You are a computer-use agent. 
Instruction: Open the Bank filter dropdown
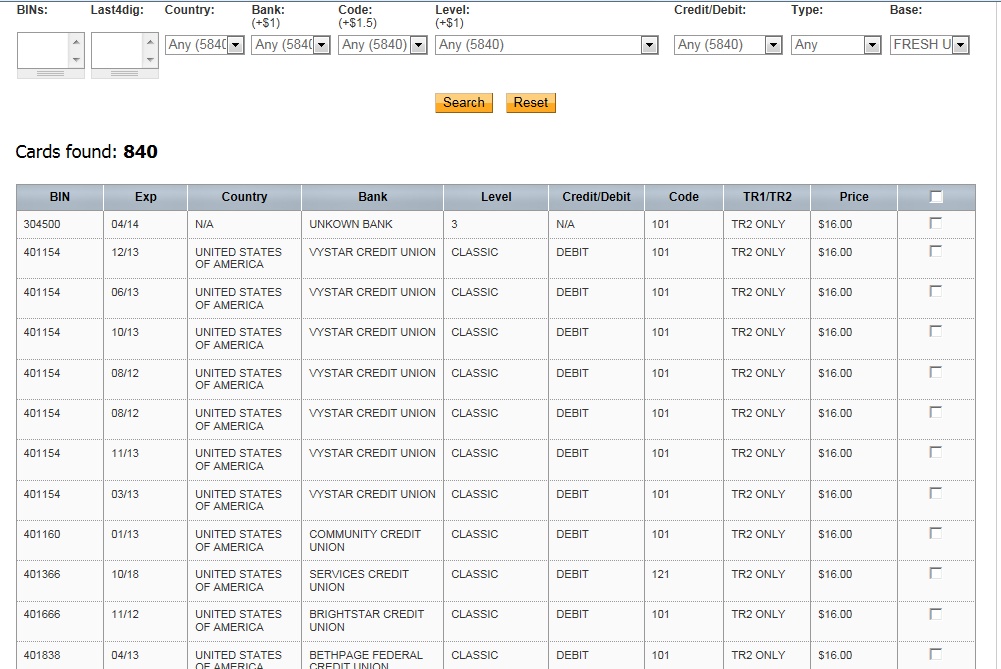pyautogui.click(x=291, y=45)
